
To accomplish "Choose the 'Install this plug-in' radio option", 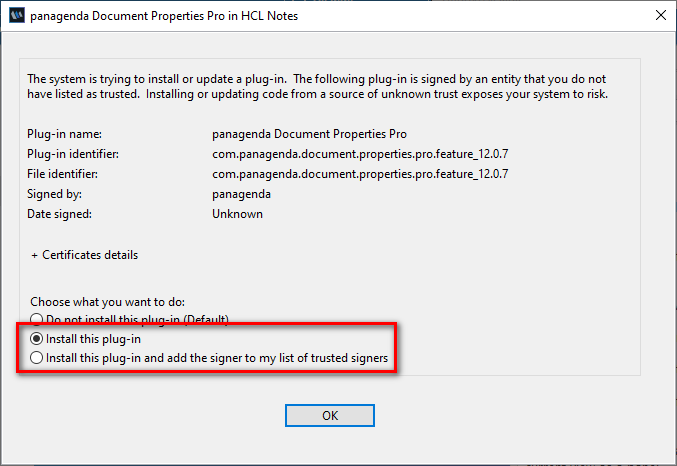I will [37, 339].
